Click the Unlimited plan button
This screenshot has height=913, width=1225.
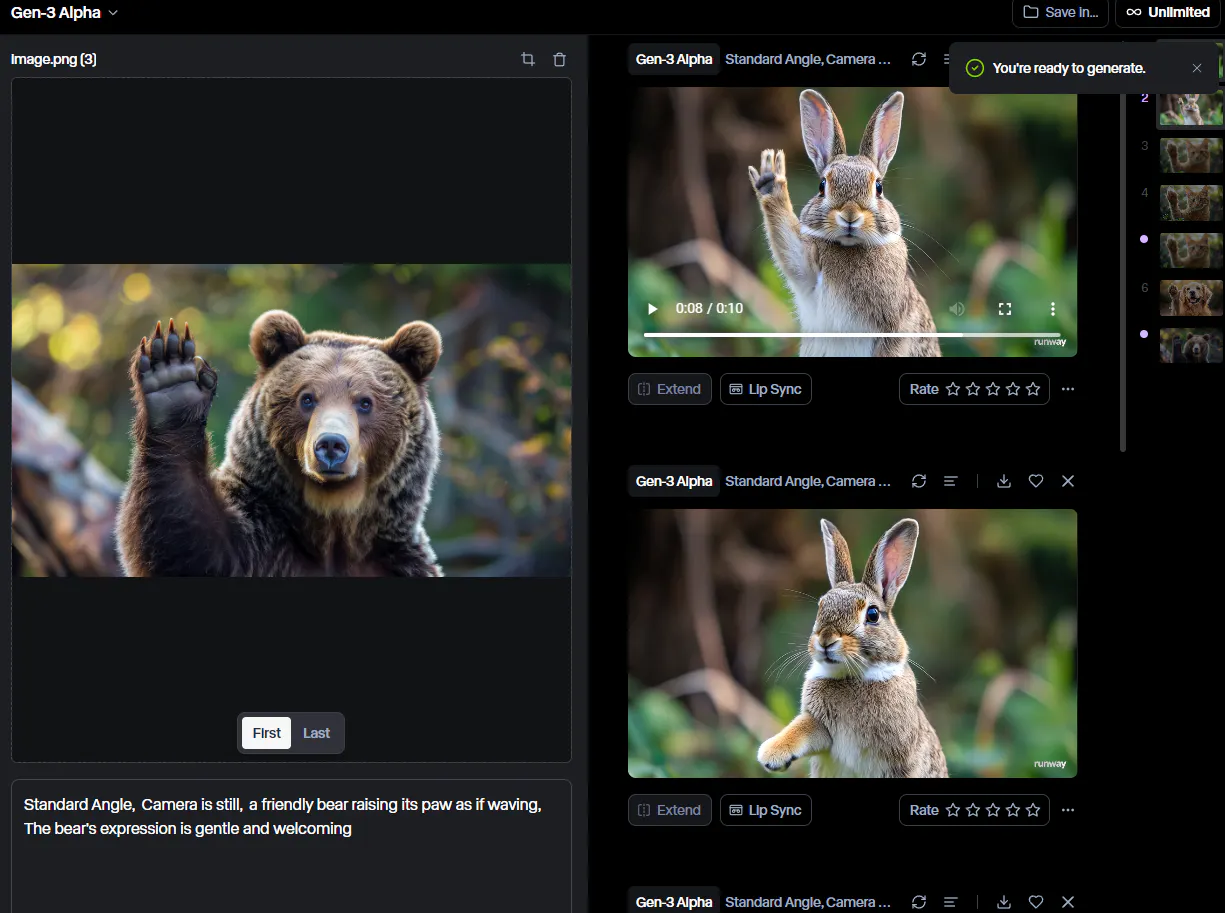tap(1168, 13)
